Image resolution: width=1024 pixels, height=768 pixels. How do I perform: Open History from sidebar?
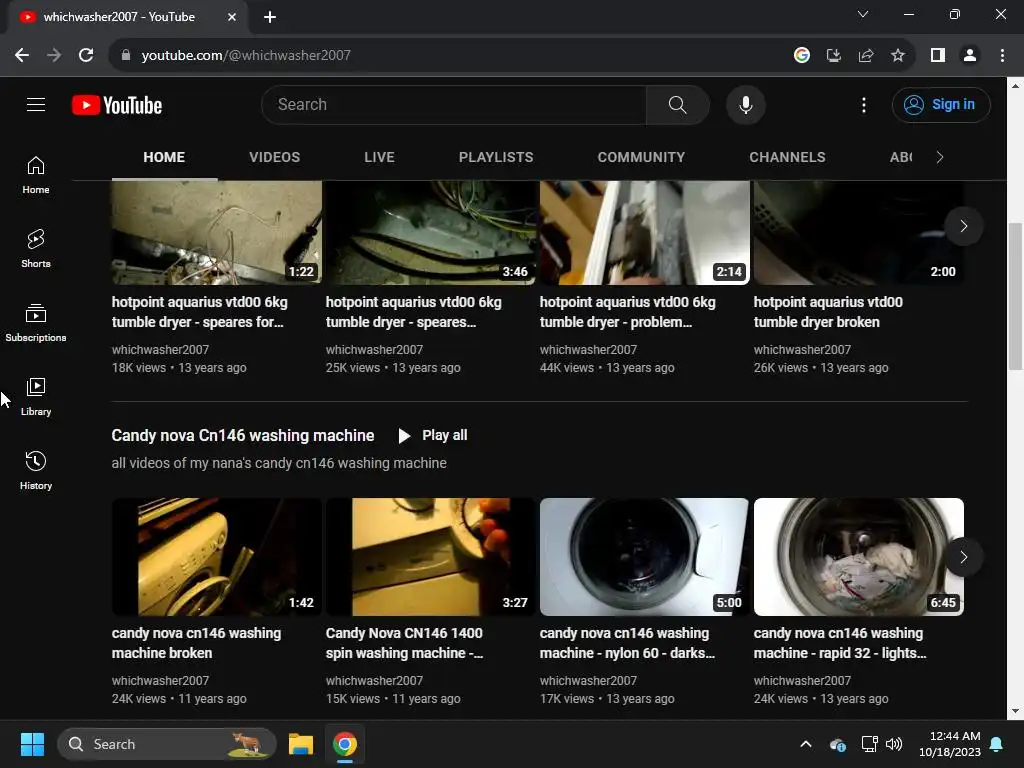(x=36, y=470)
